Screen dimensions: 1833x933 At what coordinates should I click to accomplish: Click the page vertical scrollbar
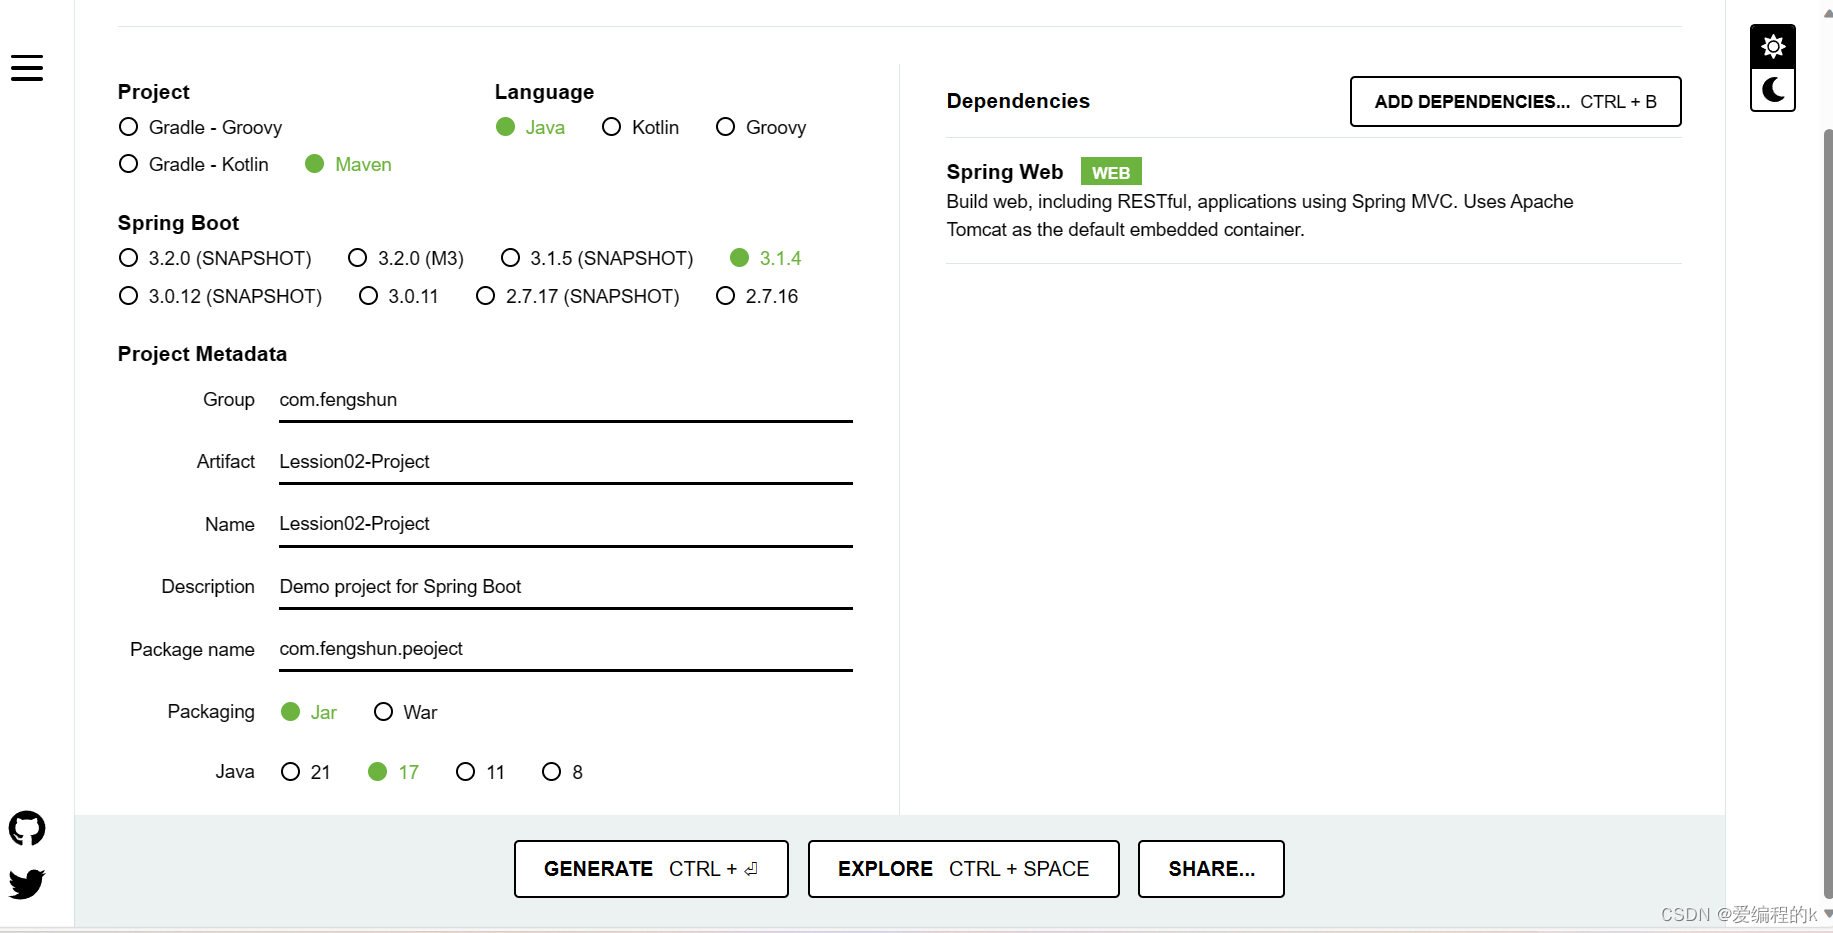[x=1827, y=512]
